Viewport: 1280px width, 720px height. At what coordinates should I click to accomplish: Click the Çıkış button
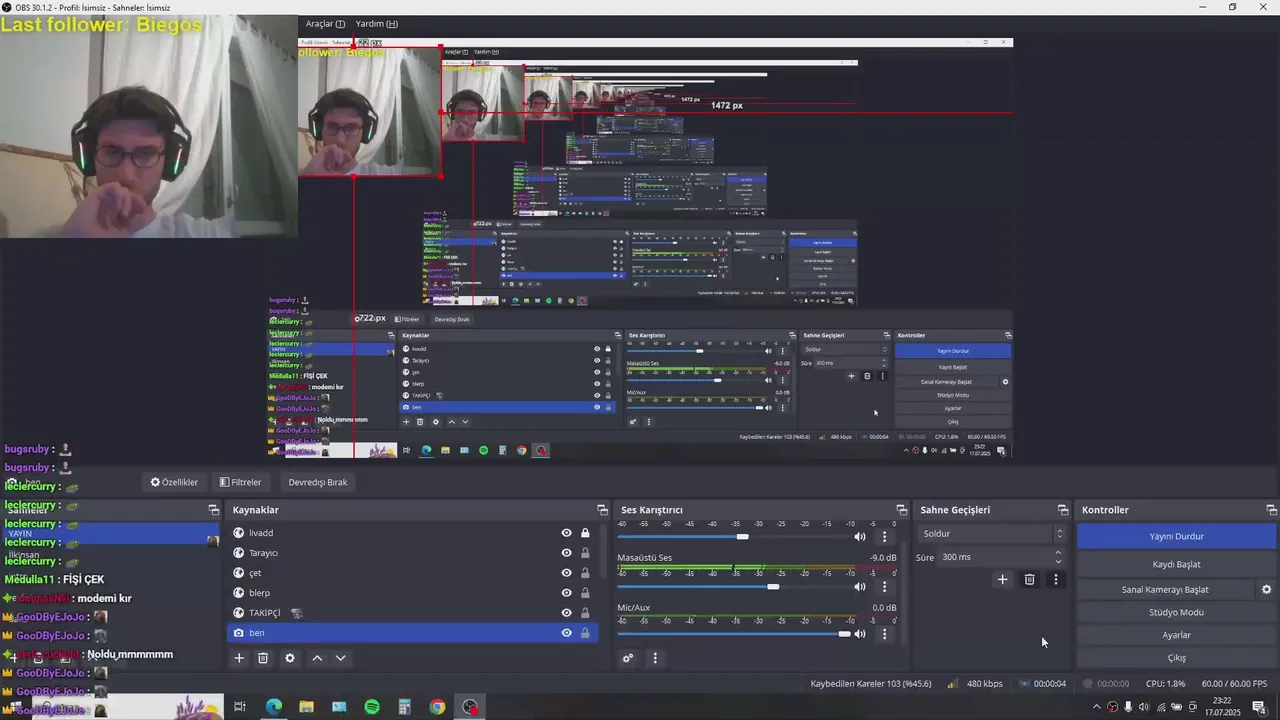[1176, 658]
